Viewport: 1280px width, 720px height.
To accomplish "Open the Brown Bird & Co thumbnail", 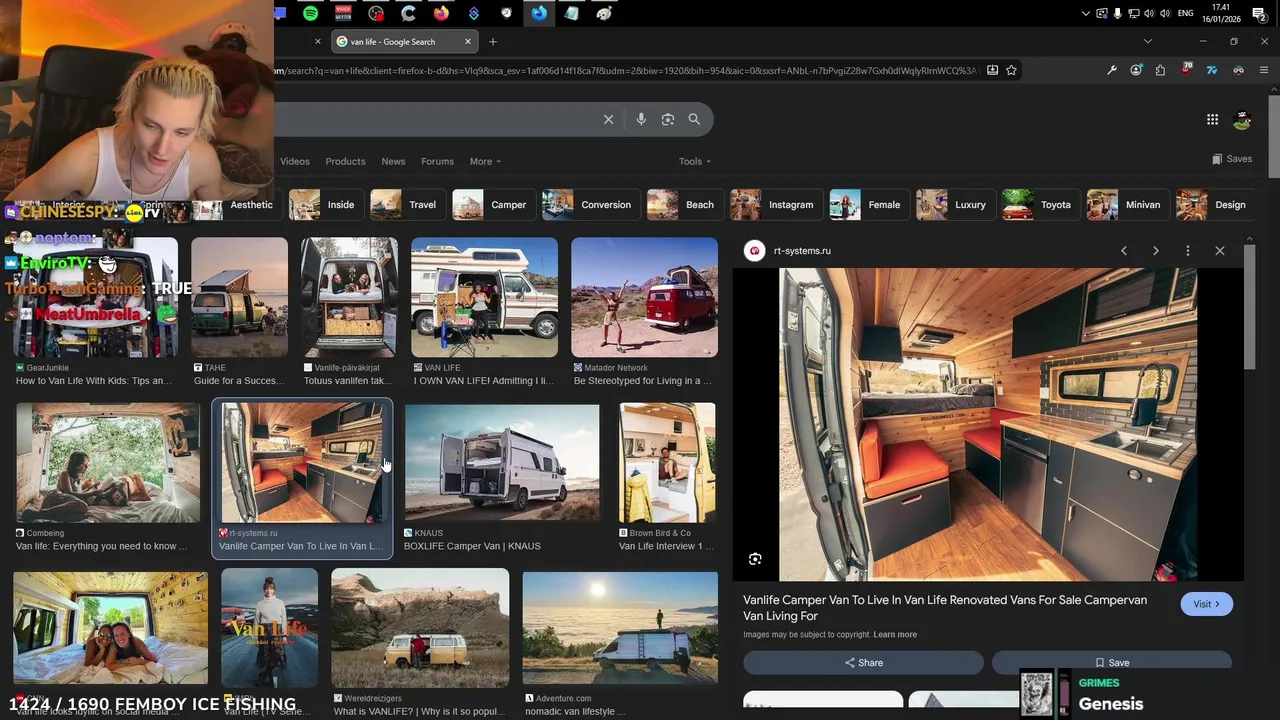I will click(x=667, y=463).
